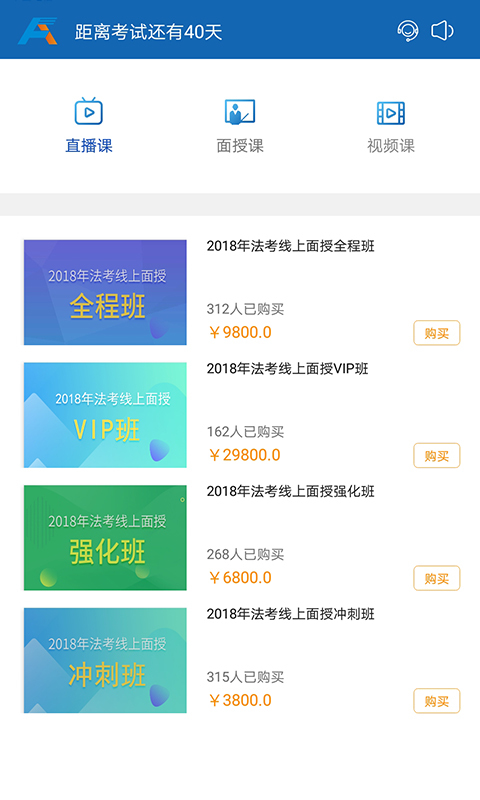Open title 2018年法考线上面授VIP班
The image size is (480, 800).
(x=287, y=368)
